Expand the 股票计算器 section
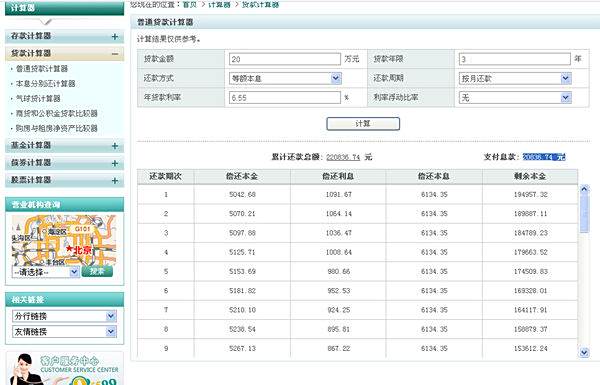 click(x=115, y=181)
